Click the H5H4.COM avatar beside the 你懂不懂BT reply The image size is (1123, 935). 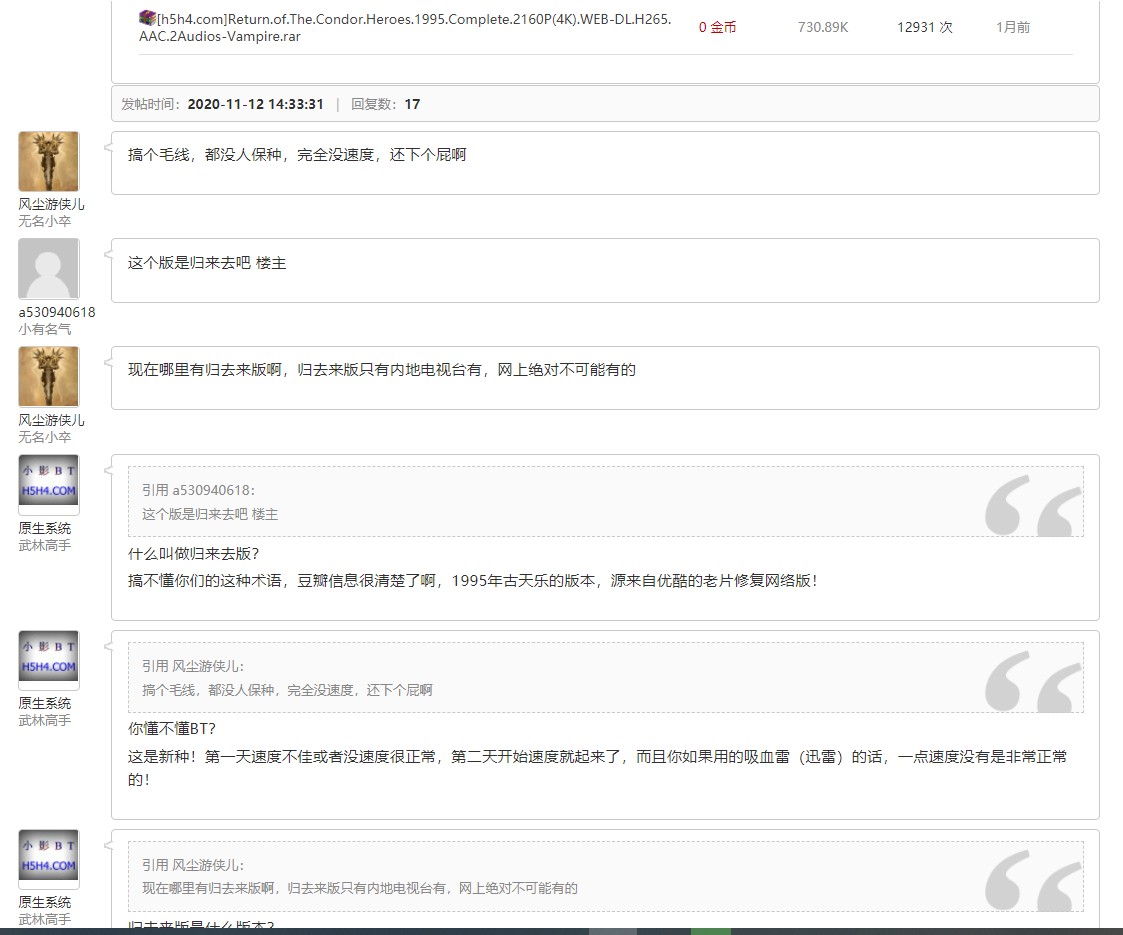click(x=49, y=660)
